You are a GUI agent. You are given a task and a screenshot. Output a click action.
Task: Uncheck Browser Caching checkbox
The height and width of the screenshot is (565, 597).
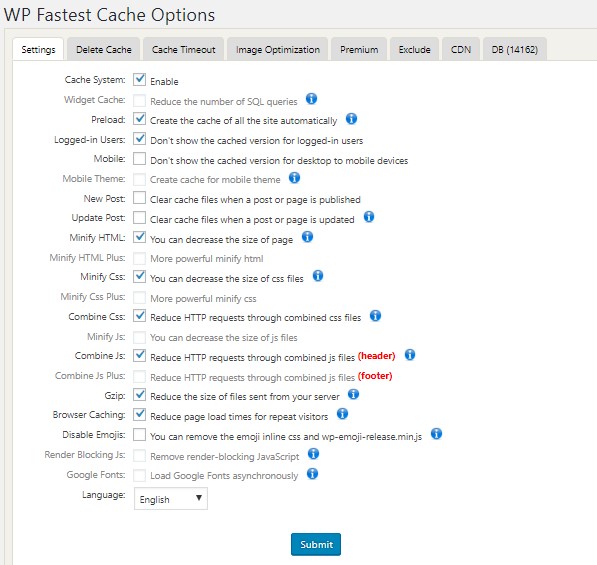[139, 414]
